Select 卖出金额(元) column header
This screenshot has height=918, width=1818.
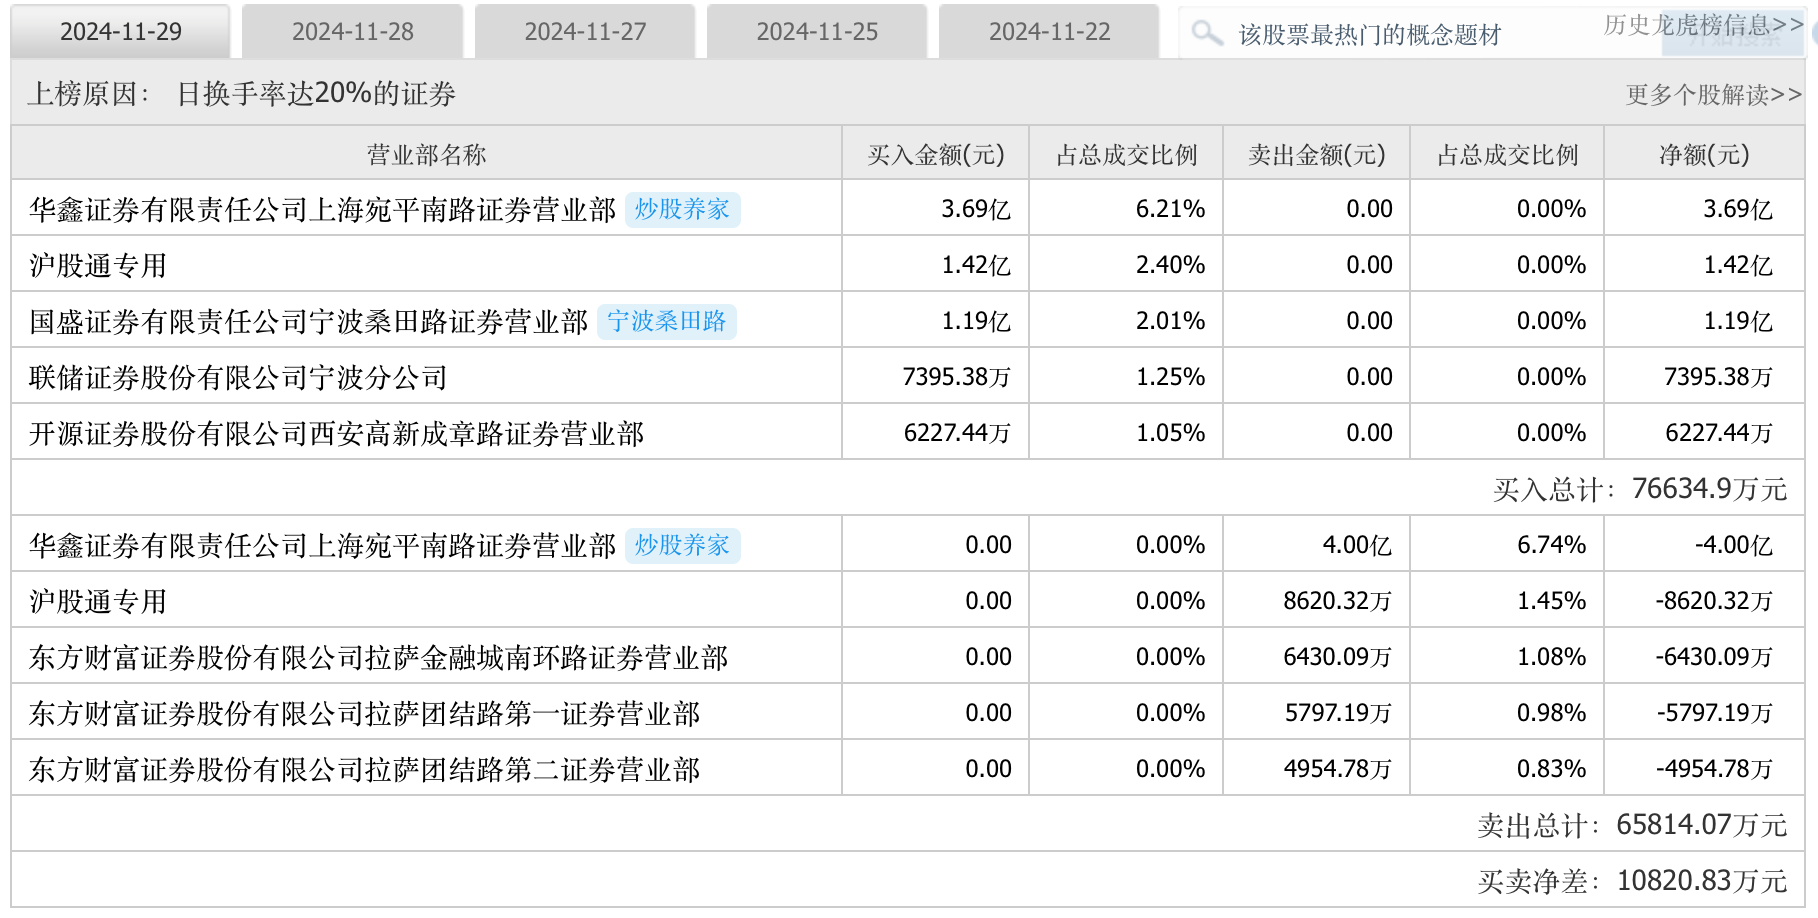pyautogui.click(x=1317, y=154)
